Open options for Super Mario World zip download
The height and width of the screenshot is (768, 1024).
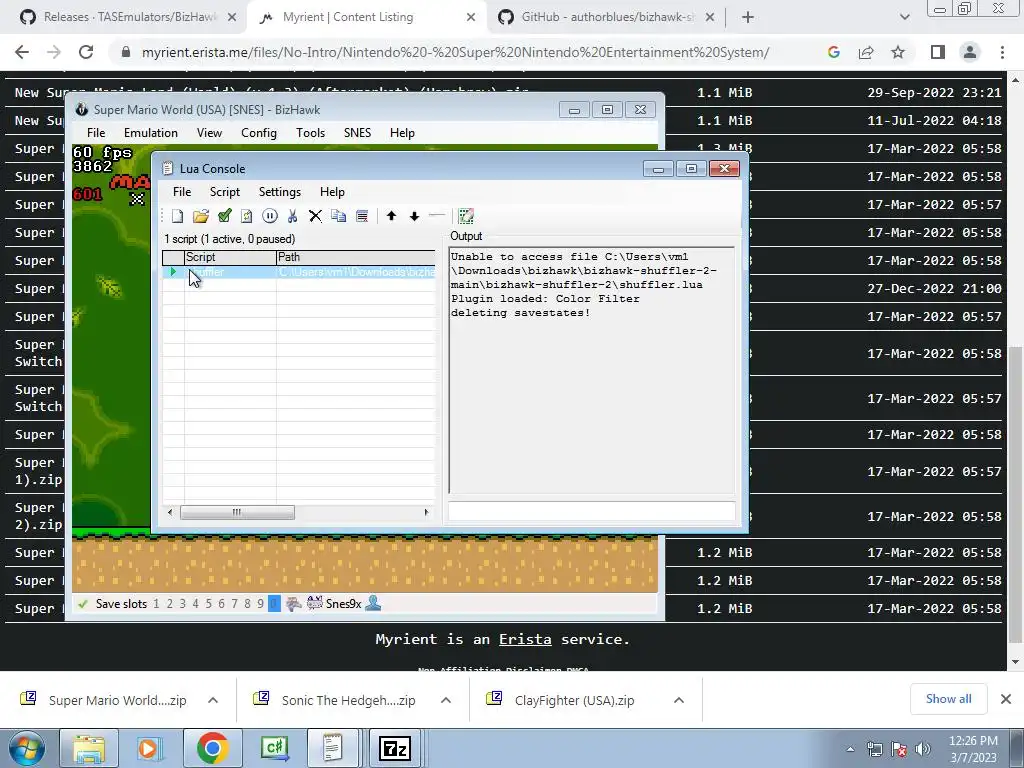213,700
